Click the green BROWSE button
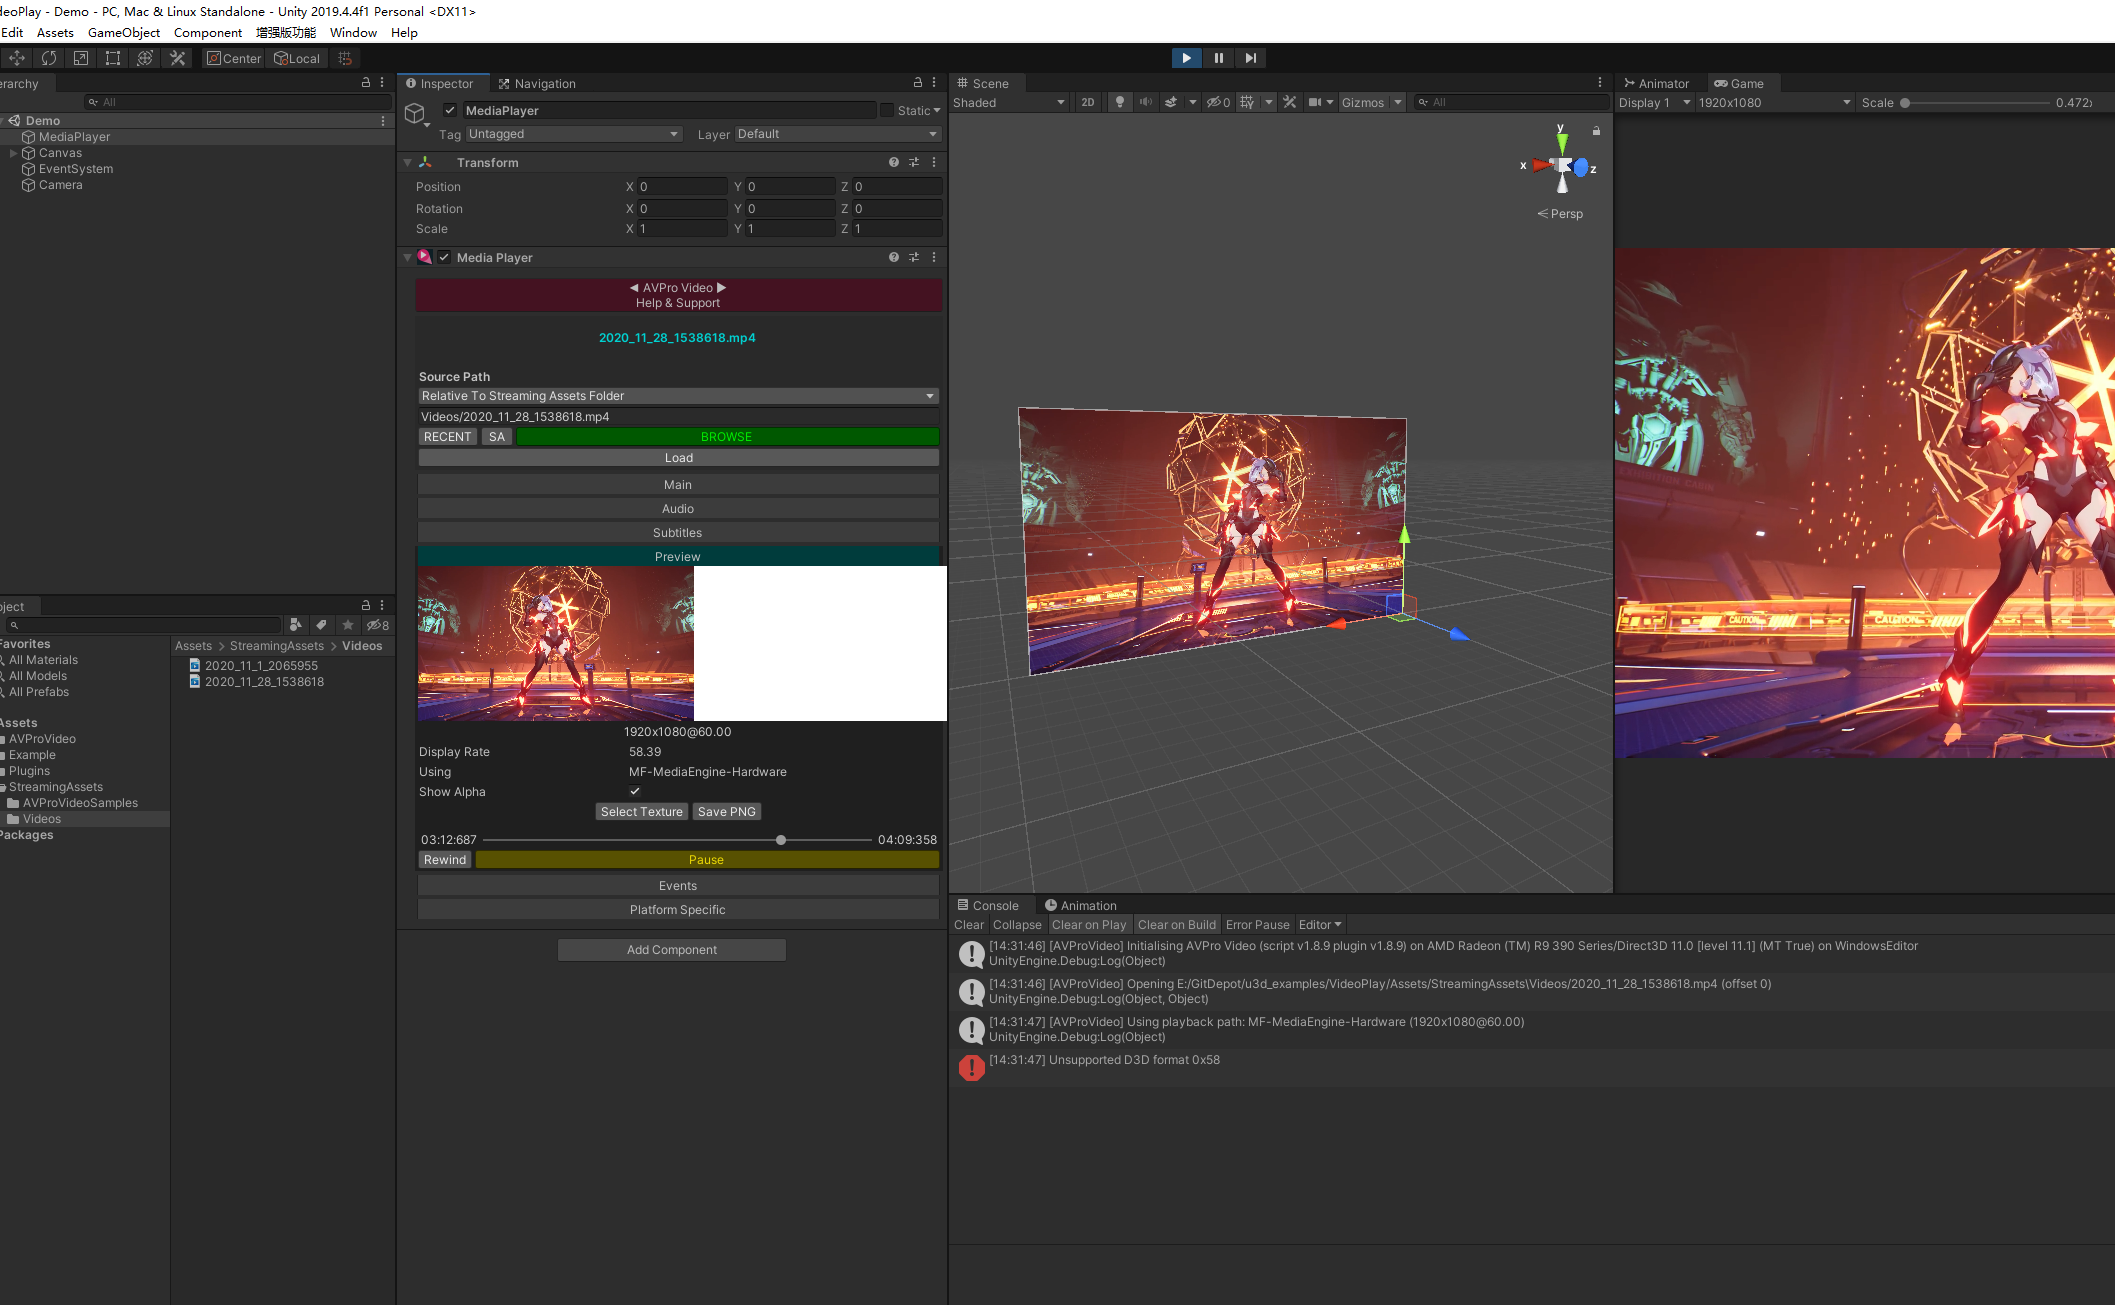This screenshot has width=2115, height=1305. (x=727, y=437)
